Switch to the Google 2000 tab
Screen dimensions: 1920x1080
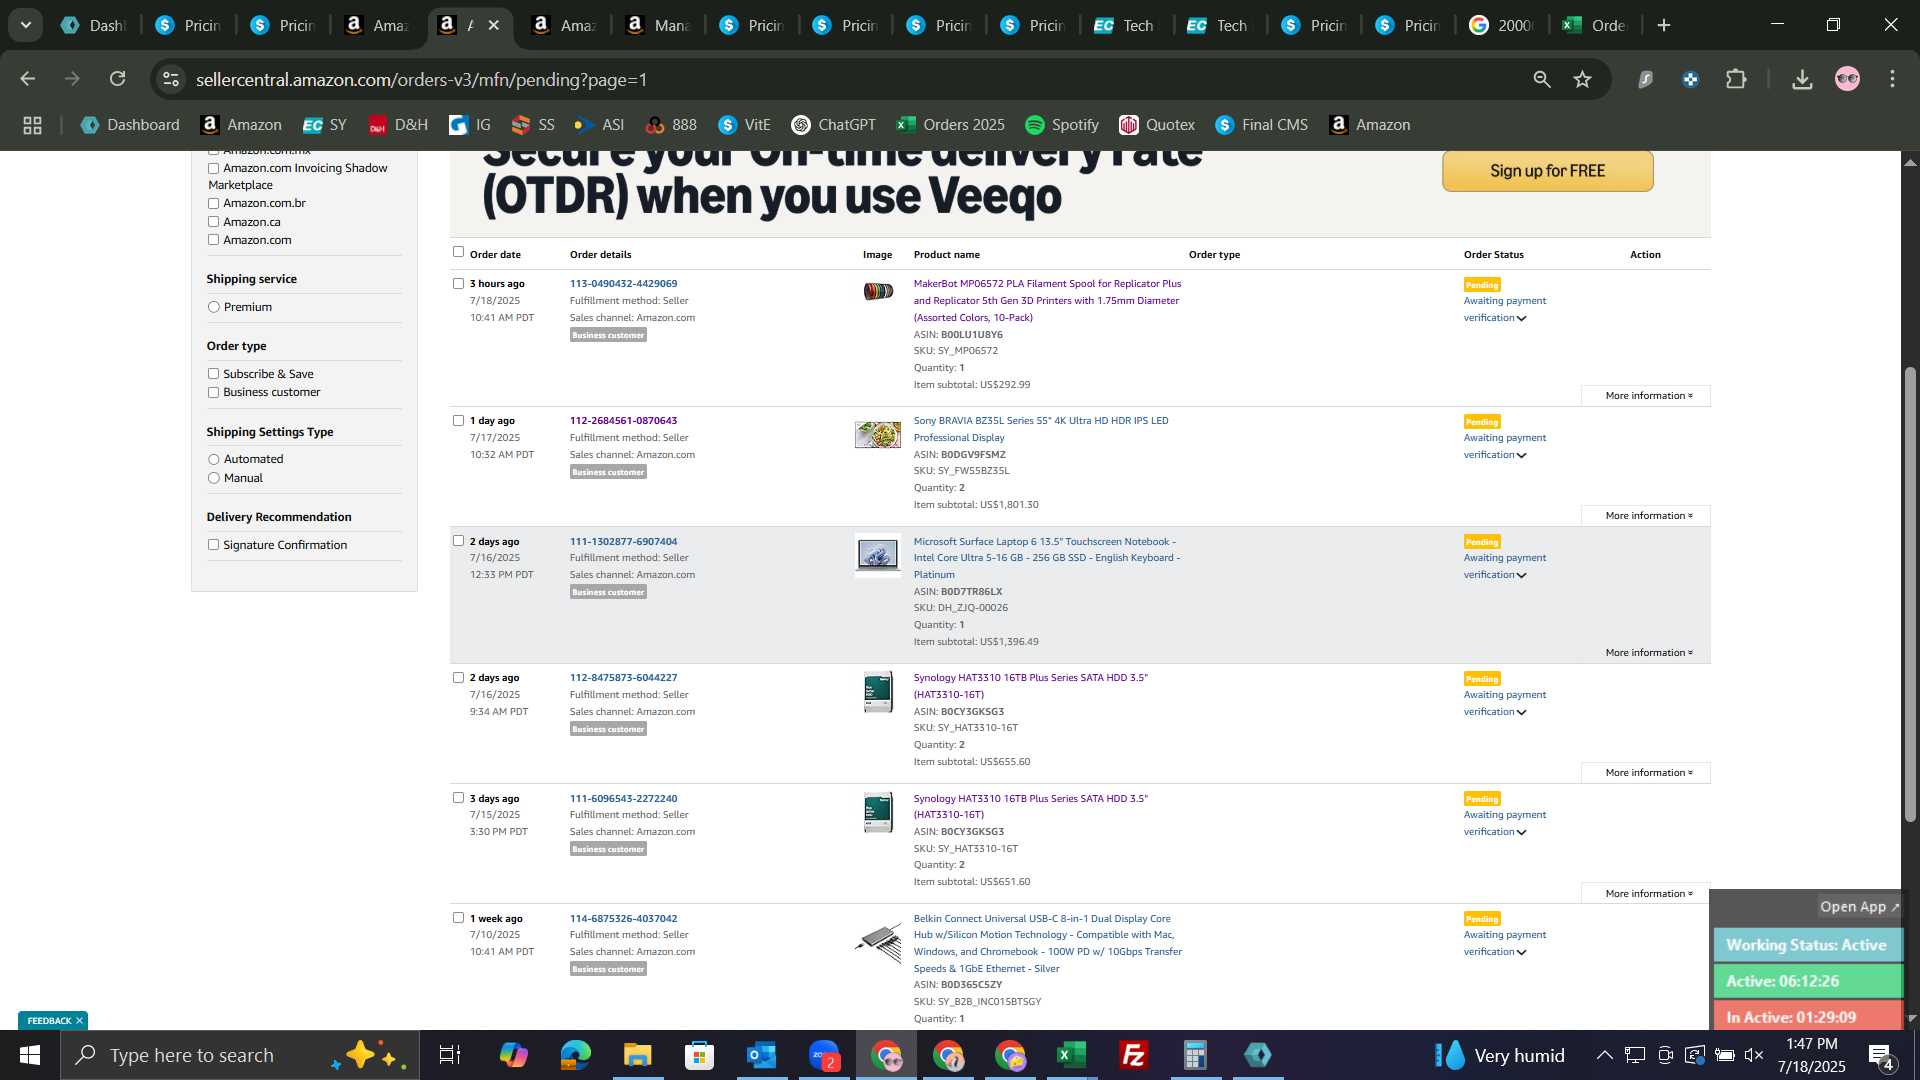point(1501,25)
